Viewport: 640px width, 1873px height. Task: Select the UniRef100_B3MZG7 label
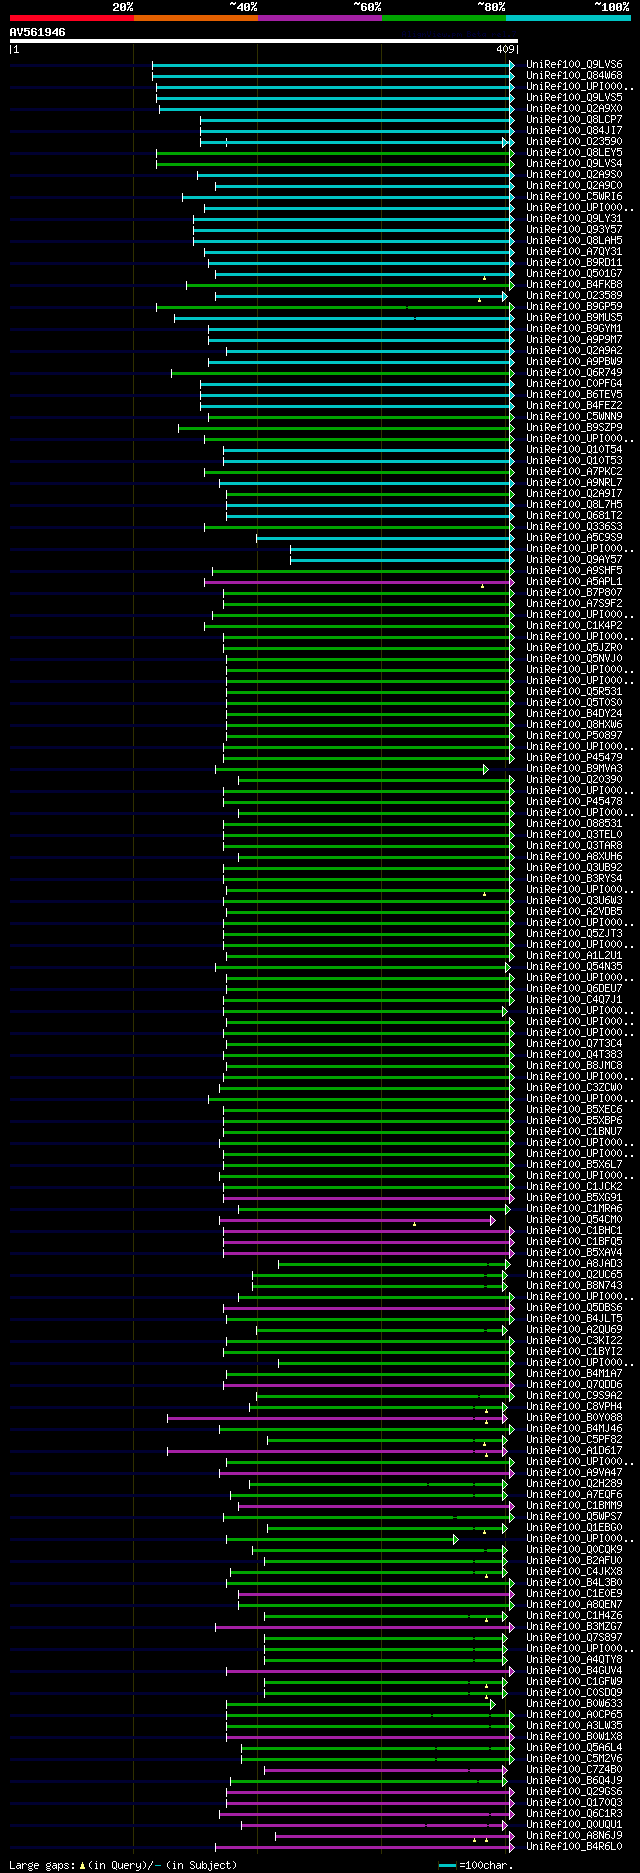574,1627
